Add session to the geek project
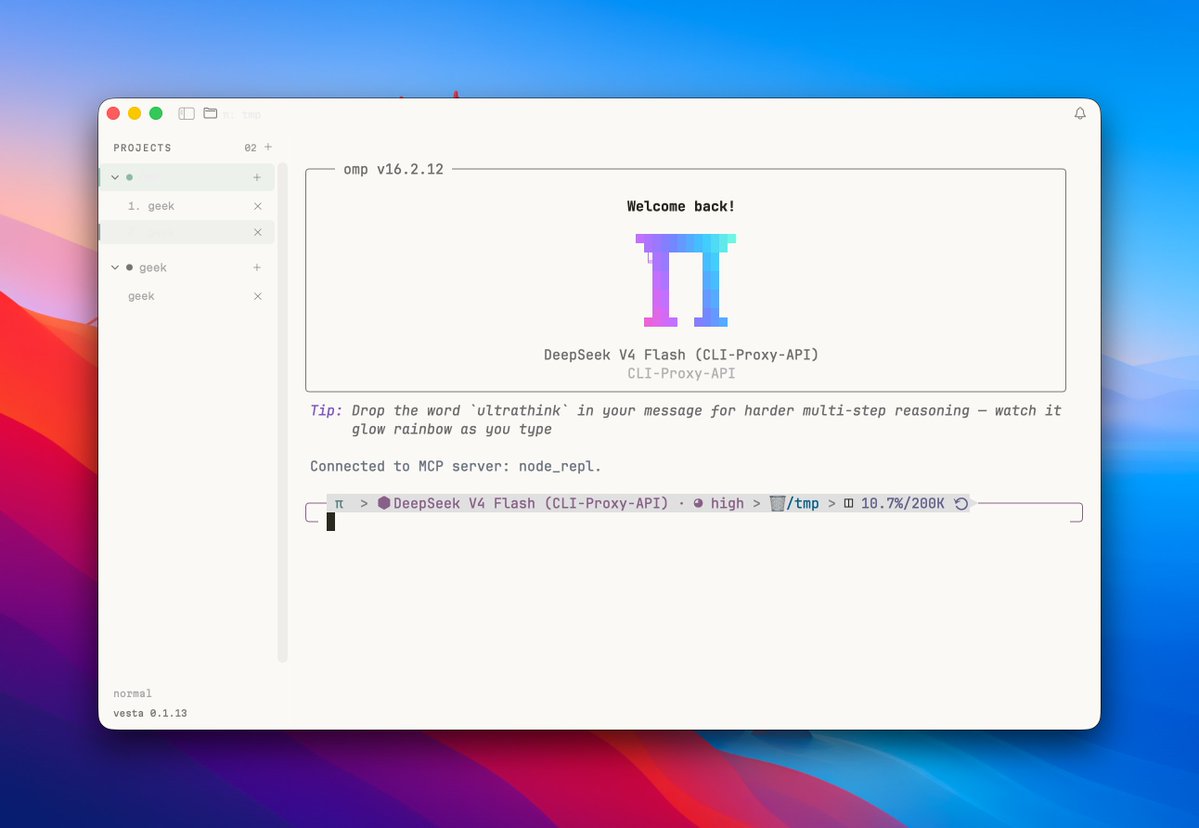This screenshot has height=828, width=1199. point(257,268)
